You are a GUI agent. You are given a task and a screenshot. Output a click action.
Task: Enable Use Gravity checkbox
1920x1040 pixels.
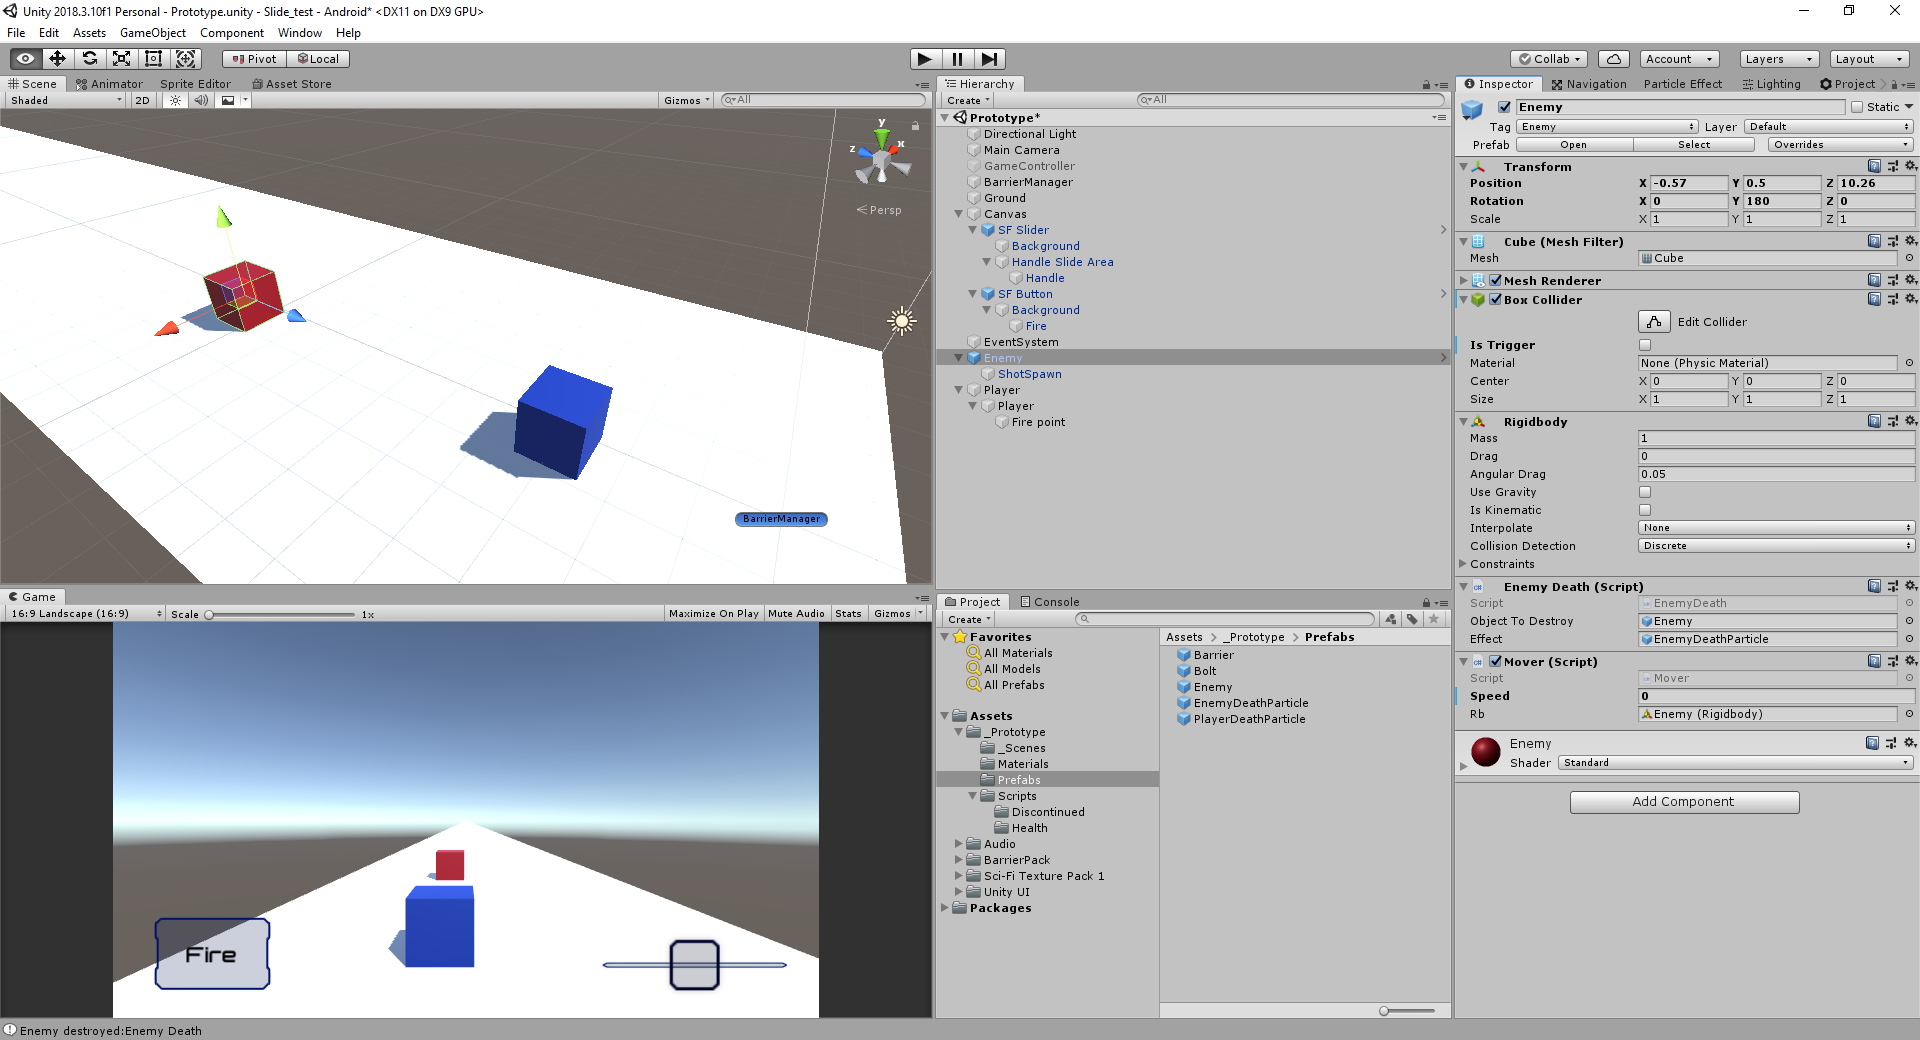[1645, 492]
